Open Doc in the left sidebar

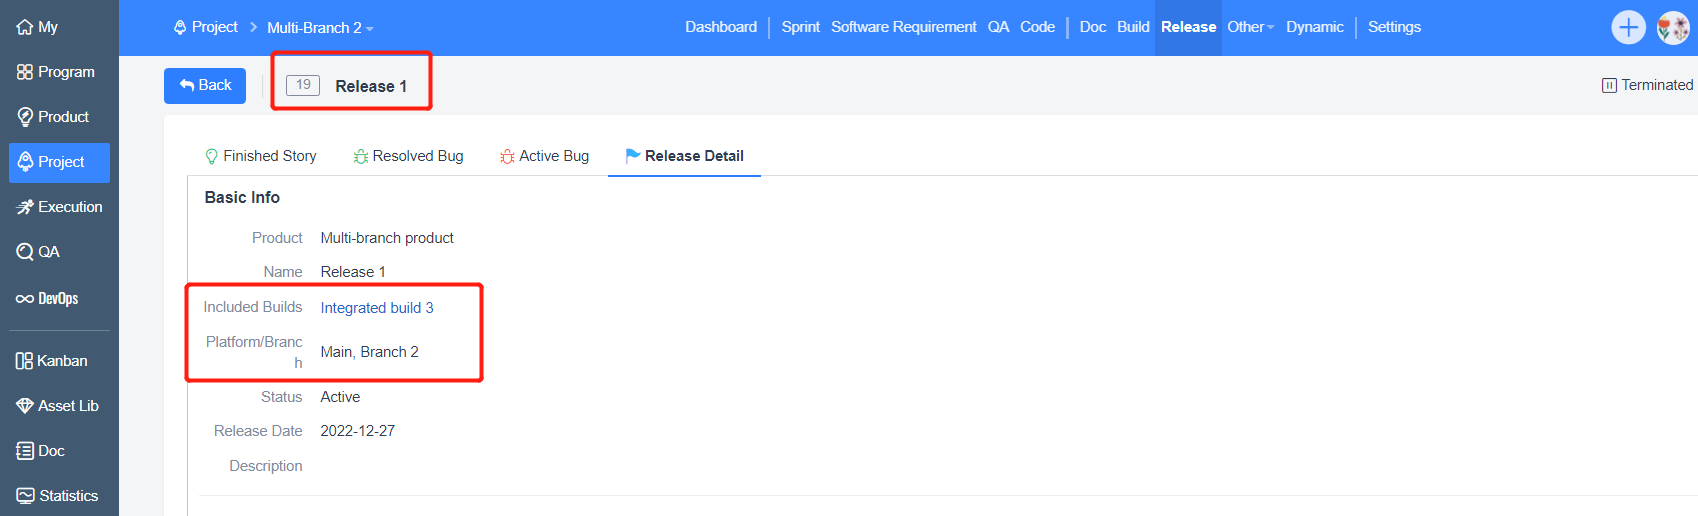40,451
